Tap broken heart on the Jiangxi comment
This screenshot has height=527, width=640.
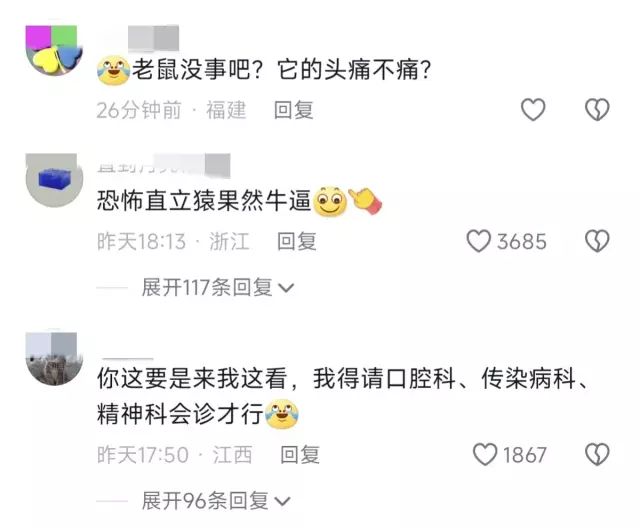597,454
